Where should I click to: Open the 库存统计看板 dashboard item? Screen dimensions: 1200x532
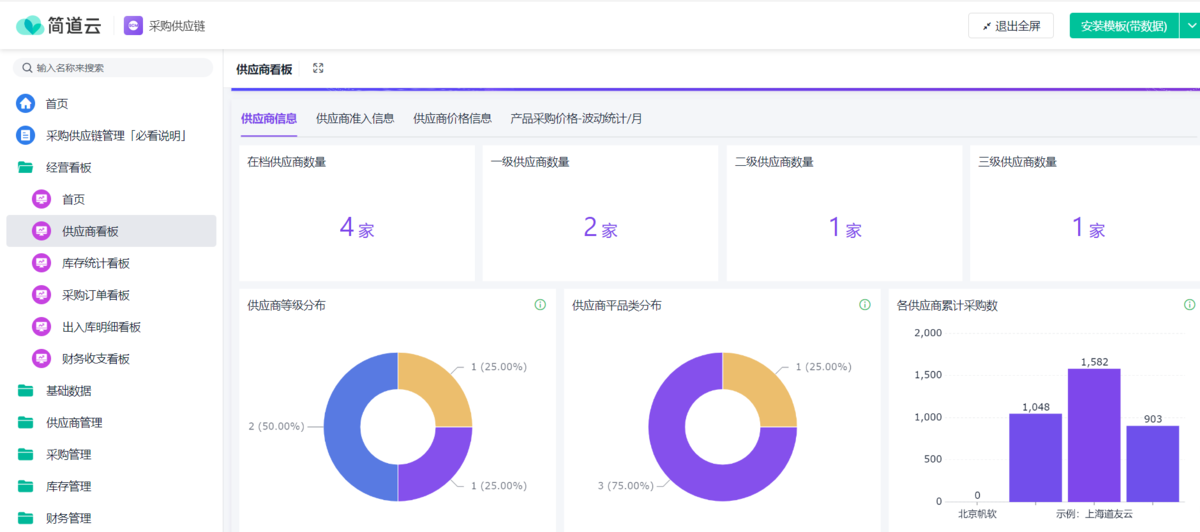96,263
